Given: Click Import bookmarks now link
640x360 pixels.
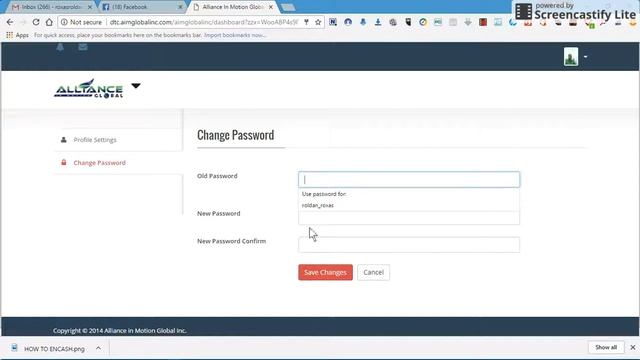Looking at the screenshot, I should 235,35.
